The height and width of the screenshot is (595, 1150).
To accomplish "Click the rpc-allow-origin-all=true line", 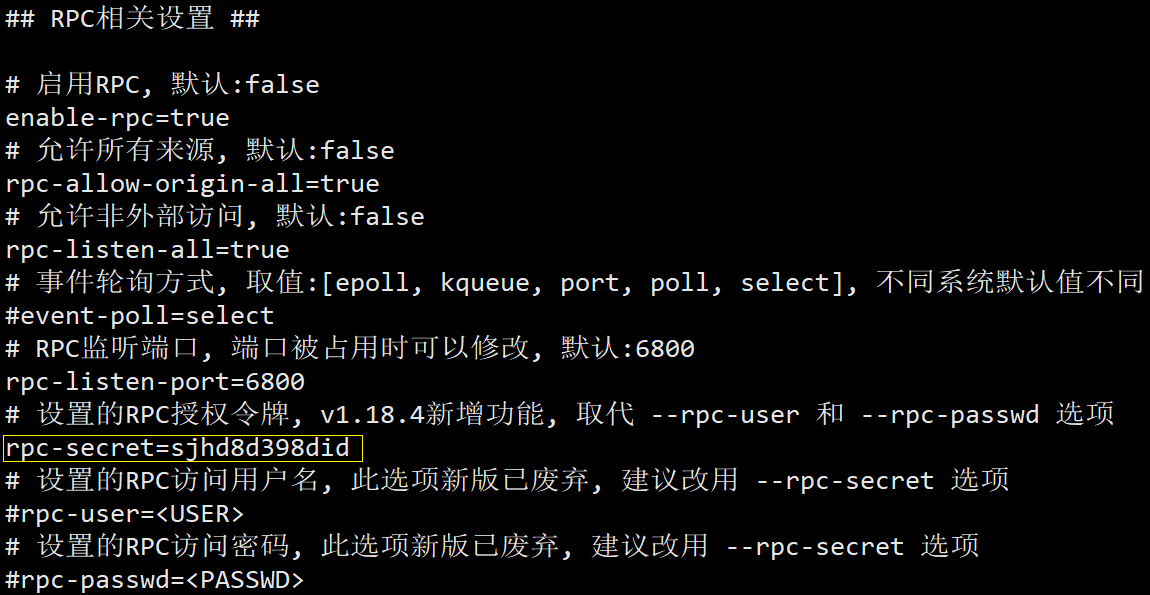I will [192, 184].
